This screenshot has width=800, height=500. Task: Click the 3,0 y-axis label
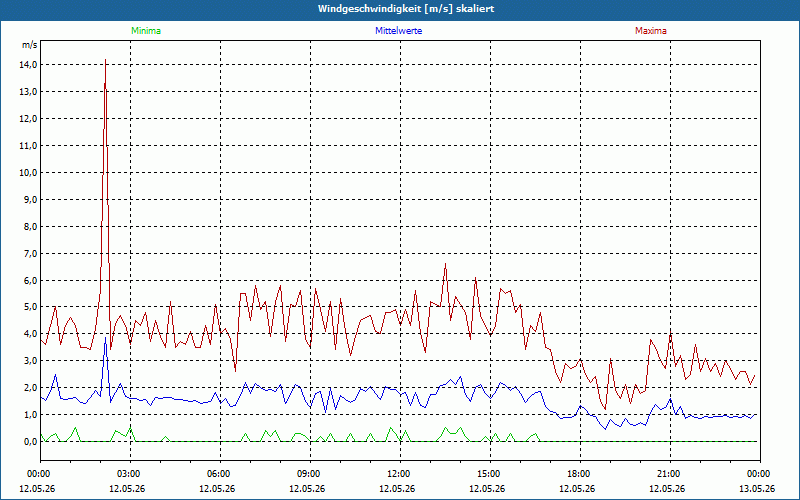coord(31,361)
